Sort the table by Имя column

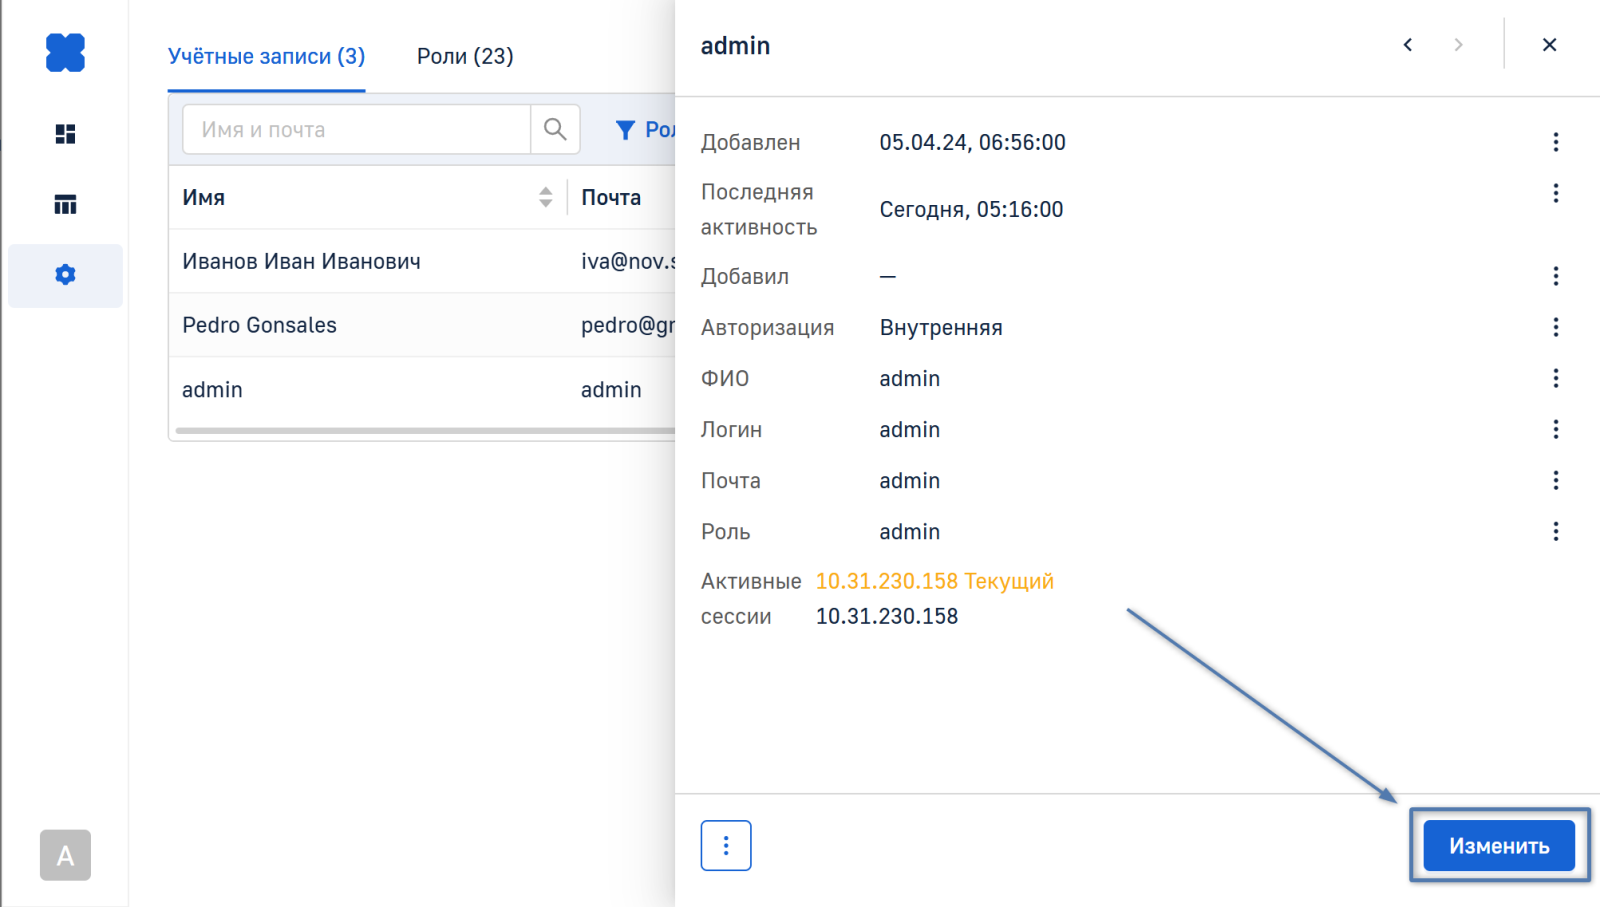tap(545, 197)
